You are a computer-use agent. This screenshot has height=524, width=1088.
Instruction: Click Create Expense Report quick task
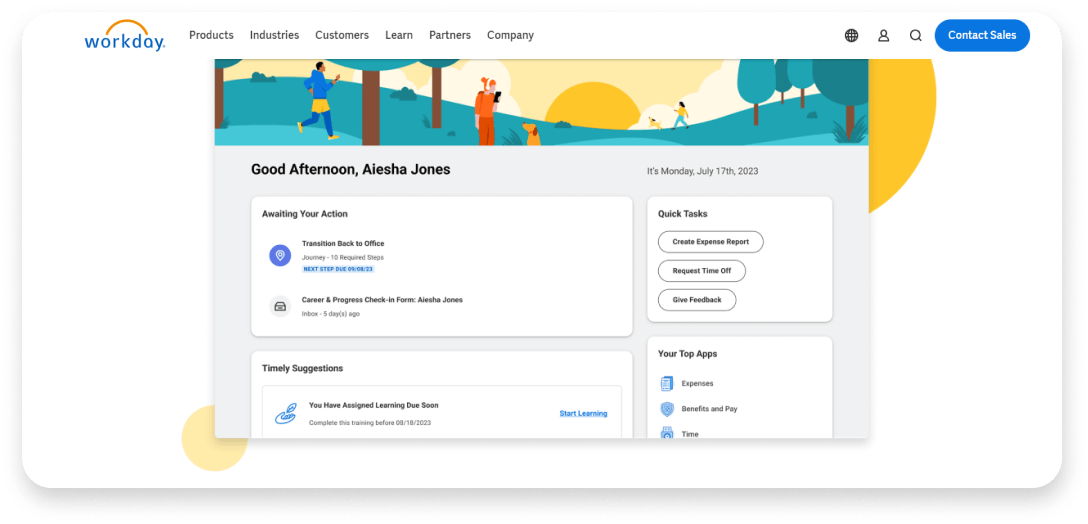710,242
